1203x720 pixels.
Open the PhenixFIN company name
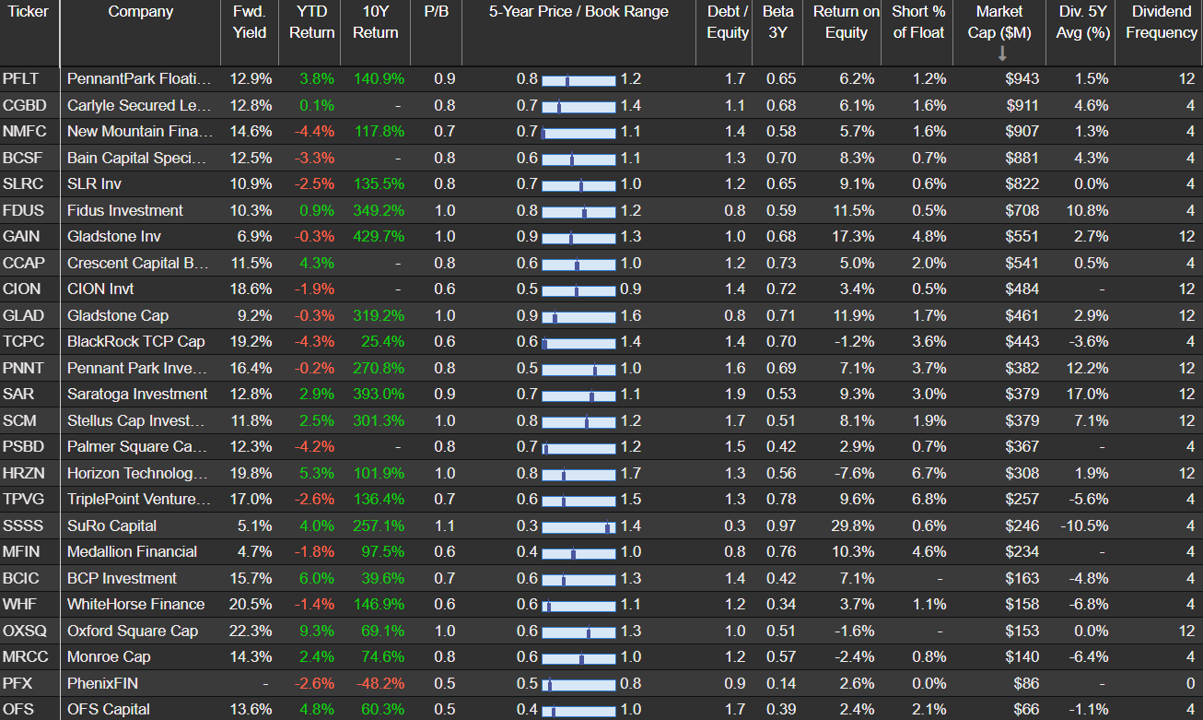pyautogui.click(x=103, y=683)
